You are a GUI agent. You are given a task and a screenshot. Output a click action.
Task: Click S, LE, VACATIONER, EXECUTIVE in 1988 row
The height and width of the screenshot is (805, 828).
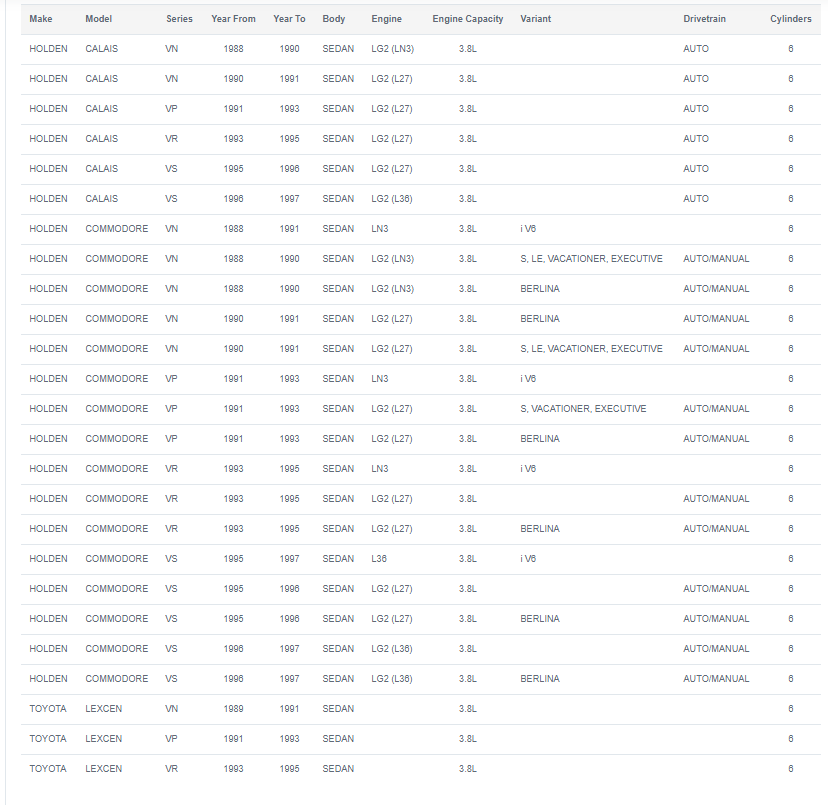[591, 259]
